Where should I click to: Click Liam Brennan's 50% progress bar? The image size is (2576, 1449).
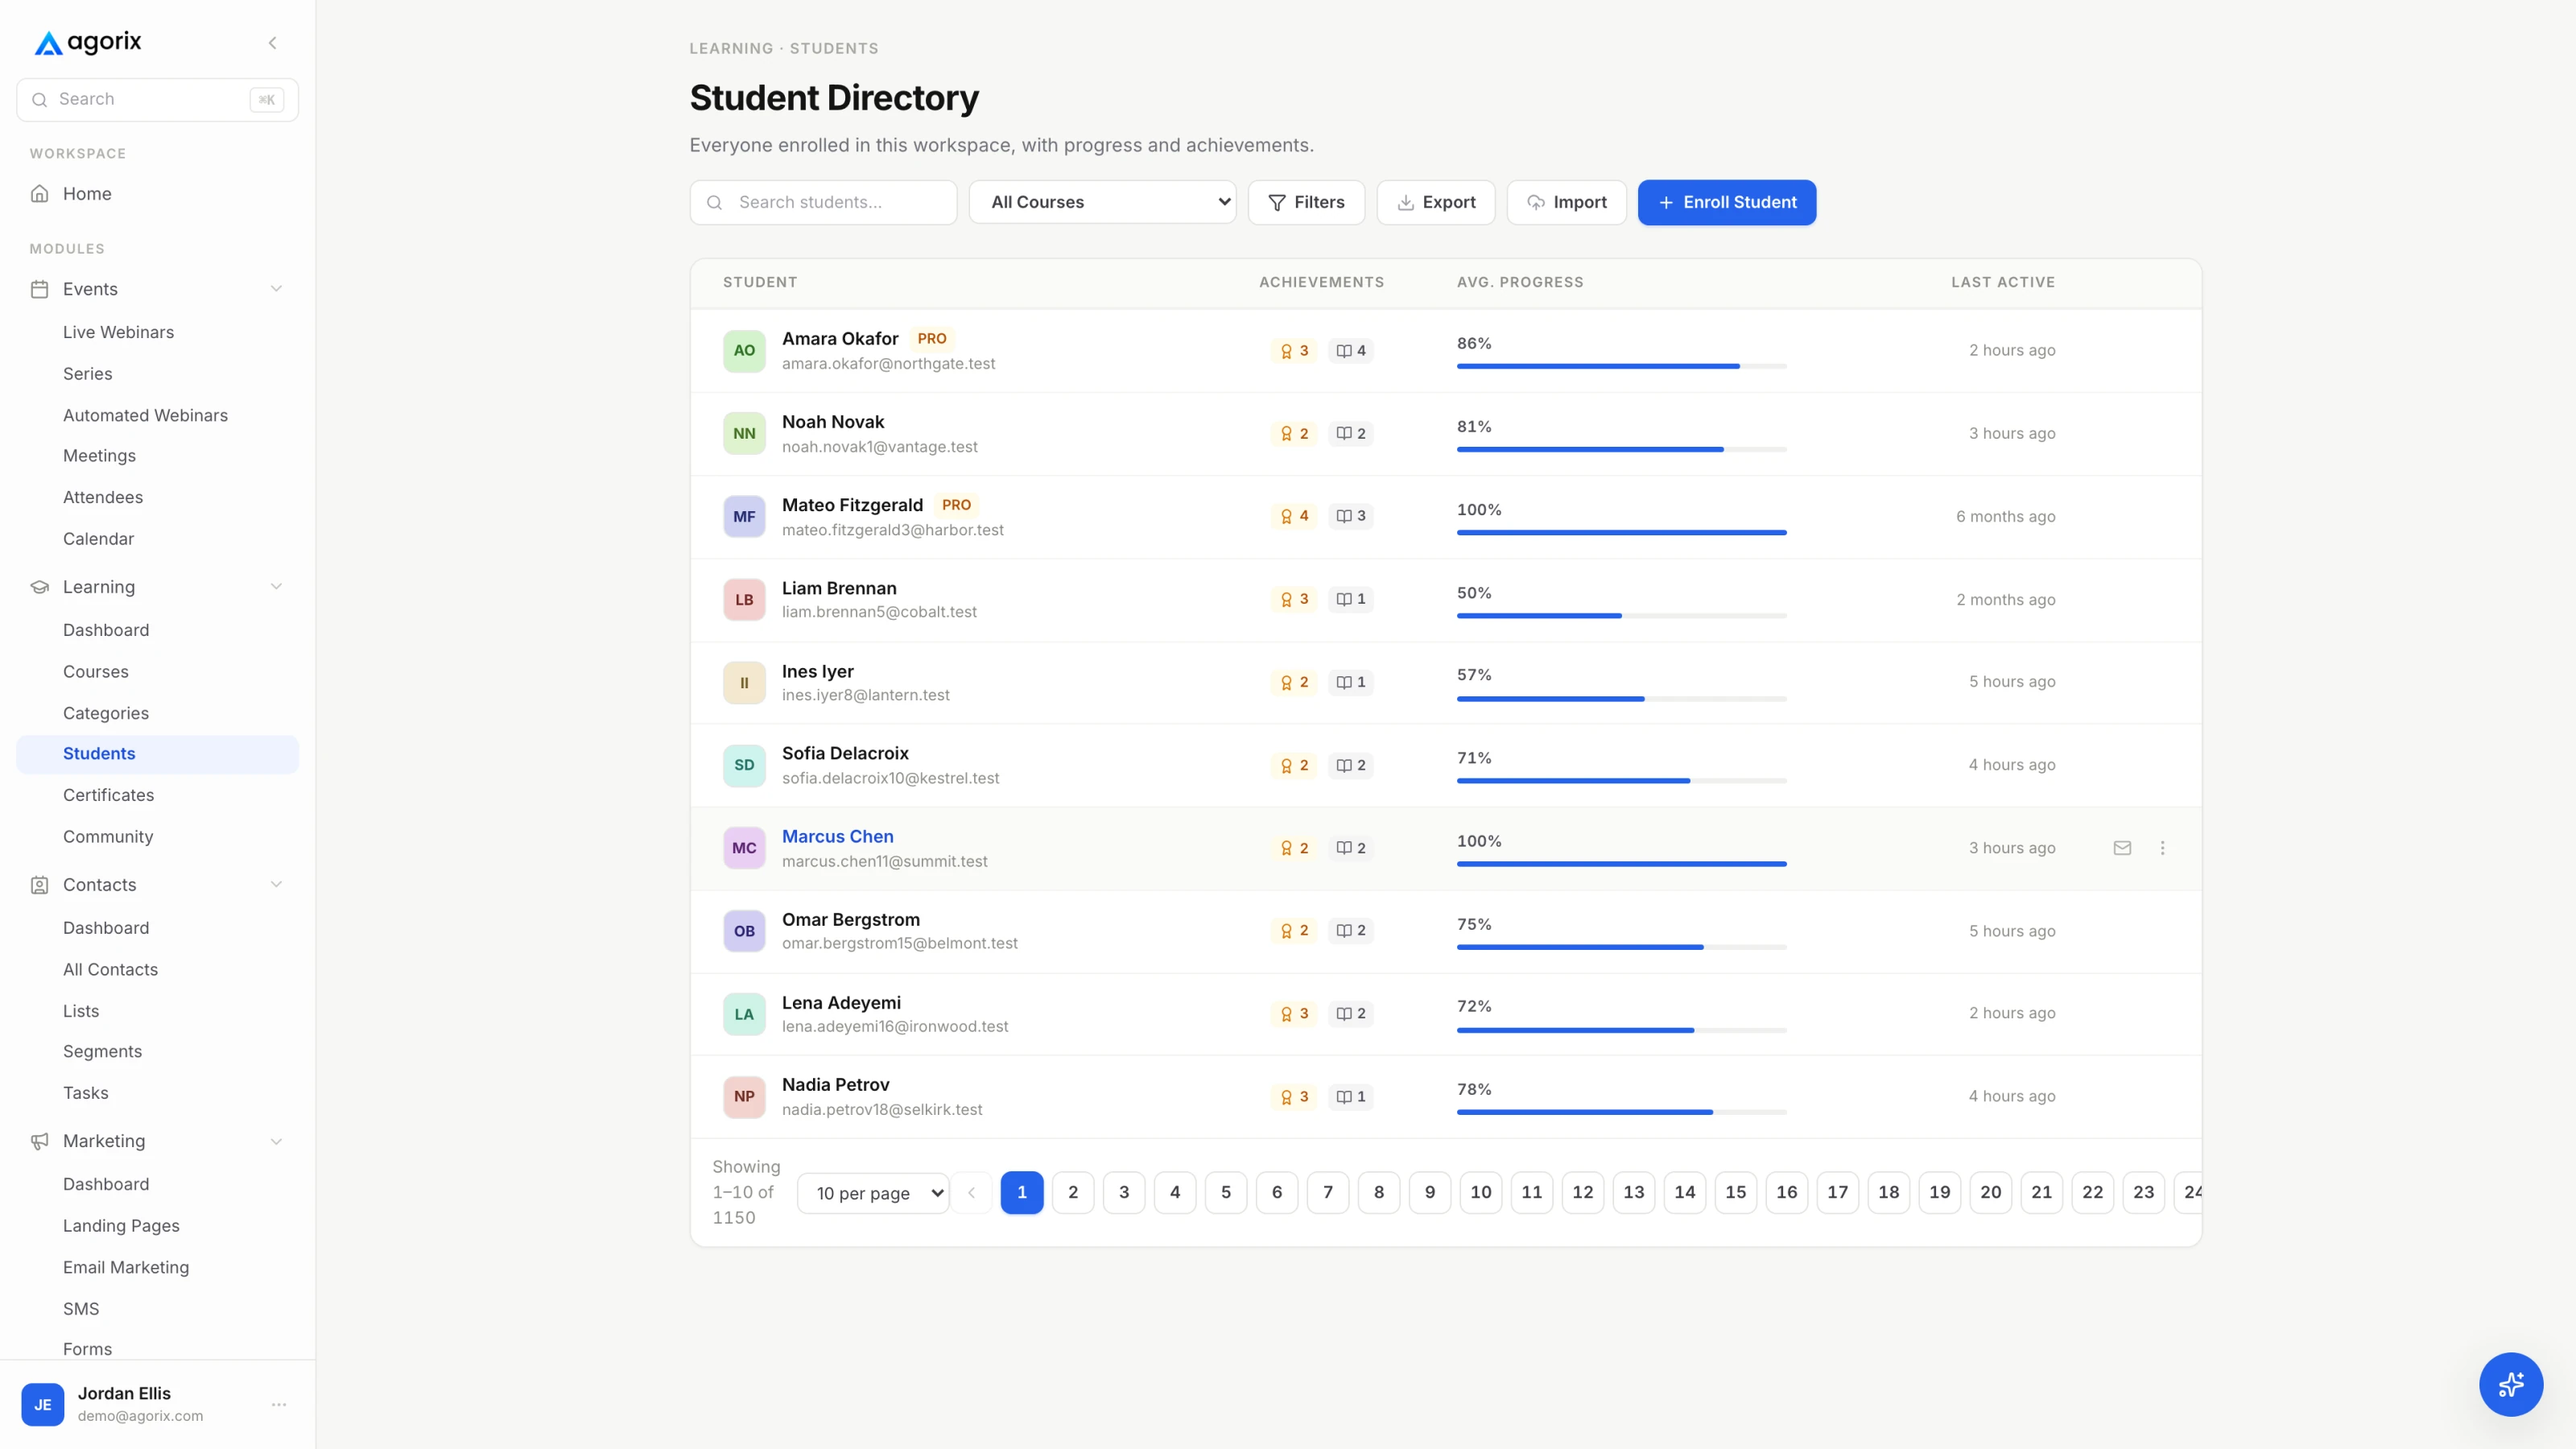coord(1621,616)
